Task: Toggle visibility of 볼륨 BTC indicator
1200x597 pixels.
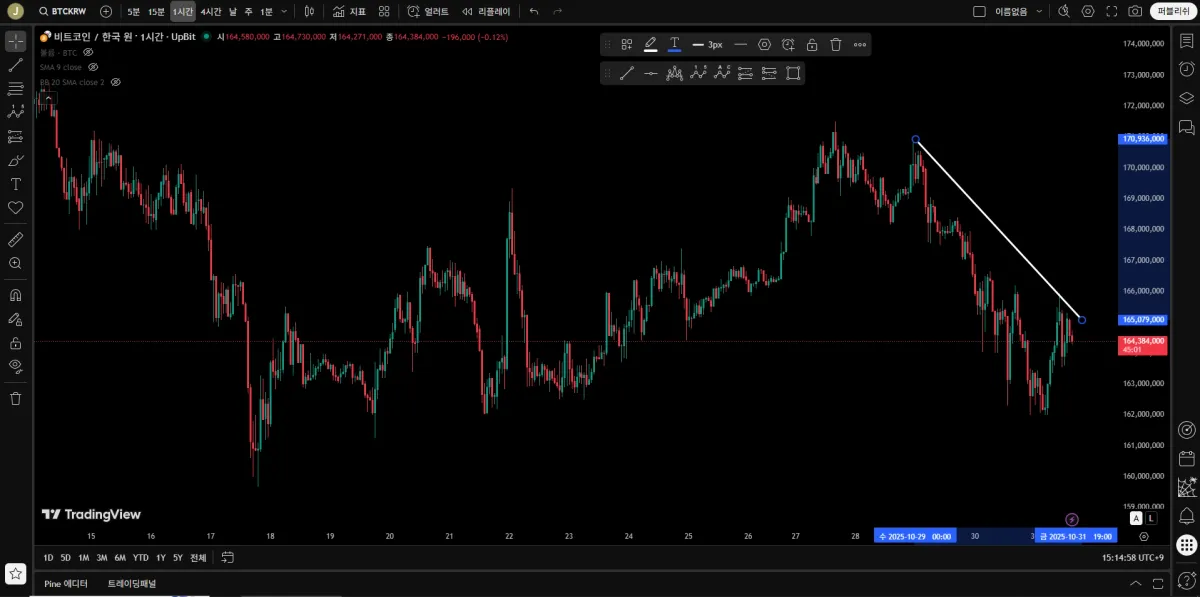Action: click(88, 52)
